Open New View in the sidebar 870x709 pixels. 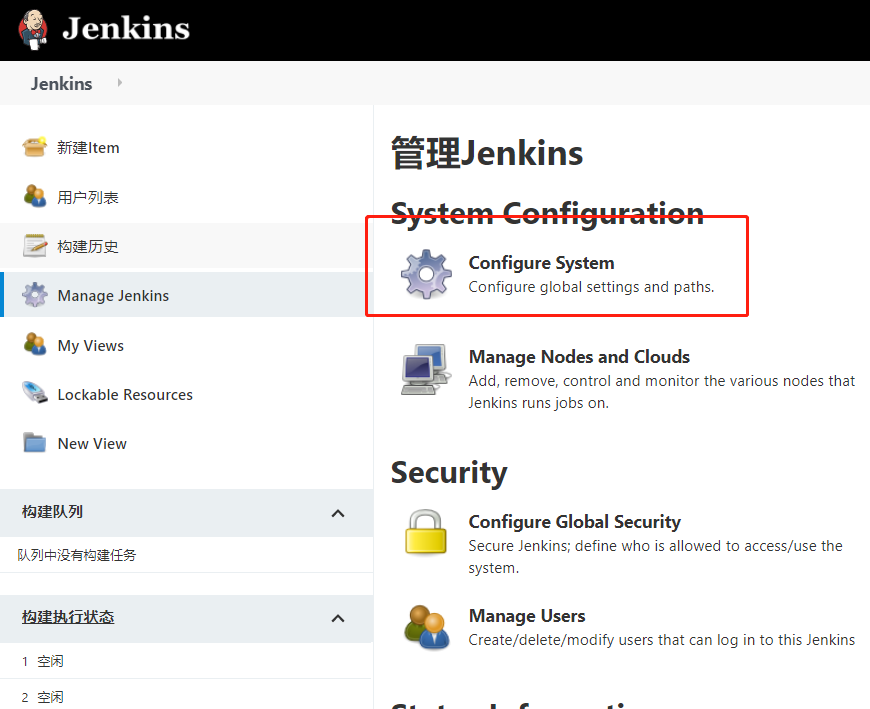pos(92,444)
